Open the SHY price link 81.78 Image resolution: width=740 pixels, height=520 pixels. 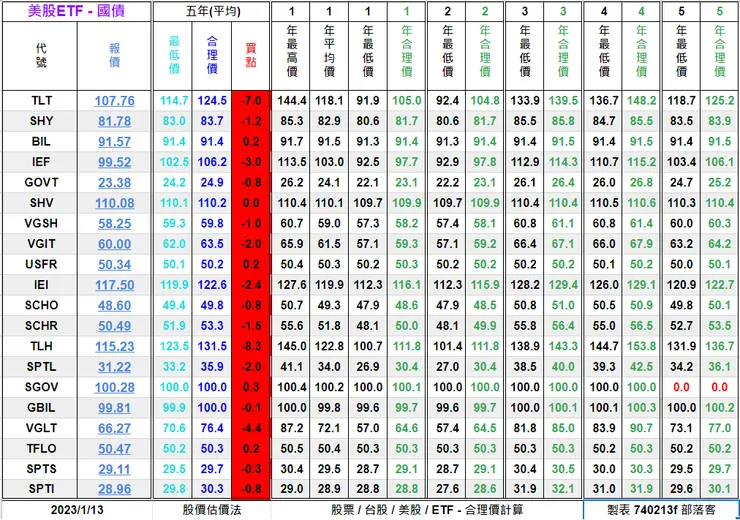coord(114,121)
